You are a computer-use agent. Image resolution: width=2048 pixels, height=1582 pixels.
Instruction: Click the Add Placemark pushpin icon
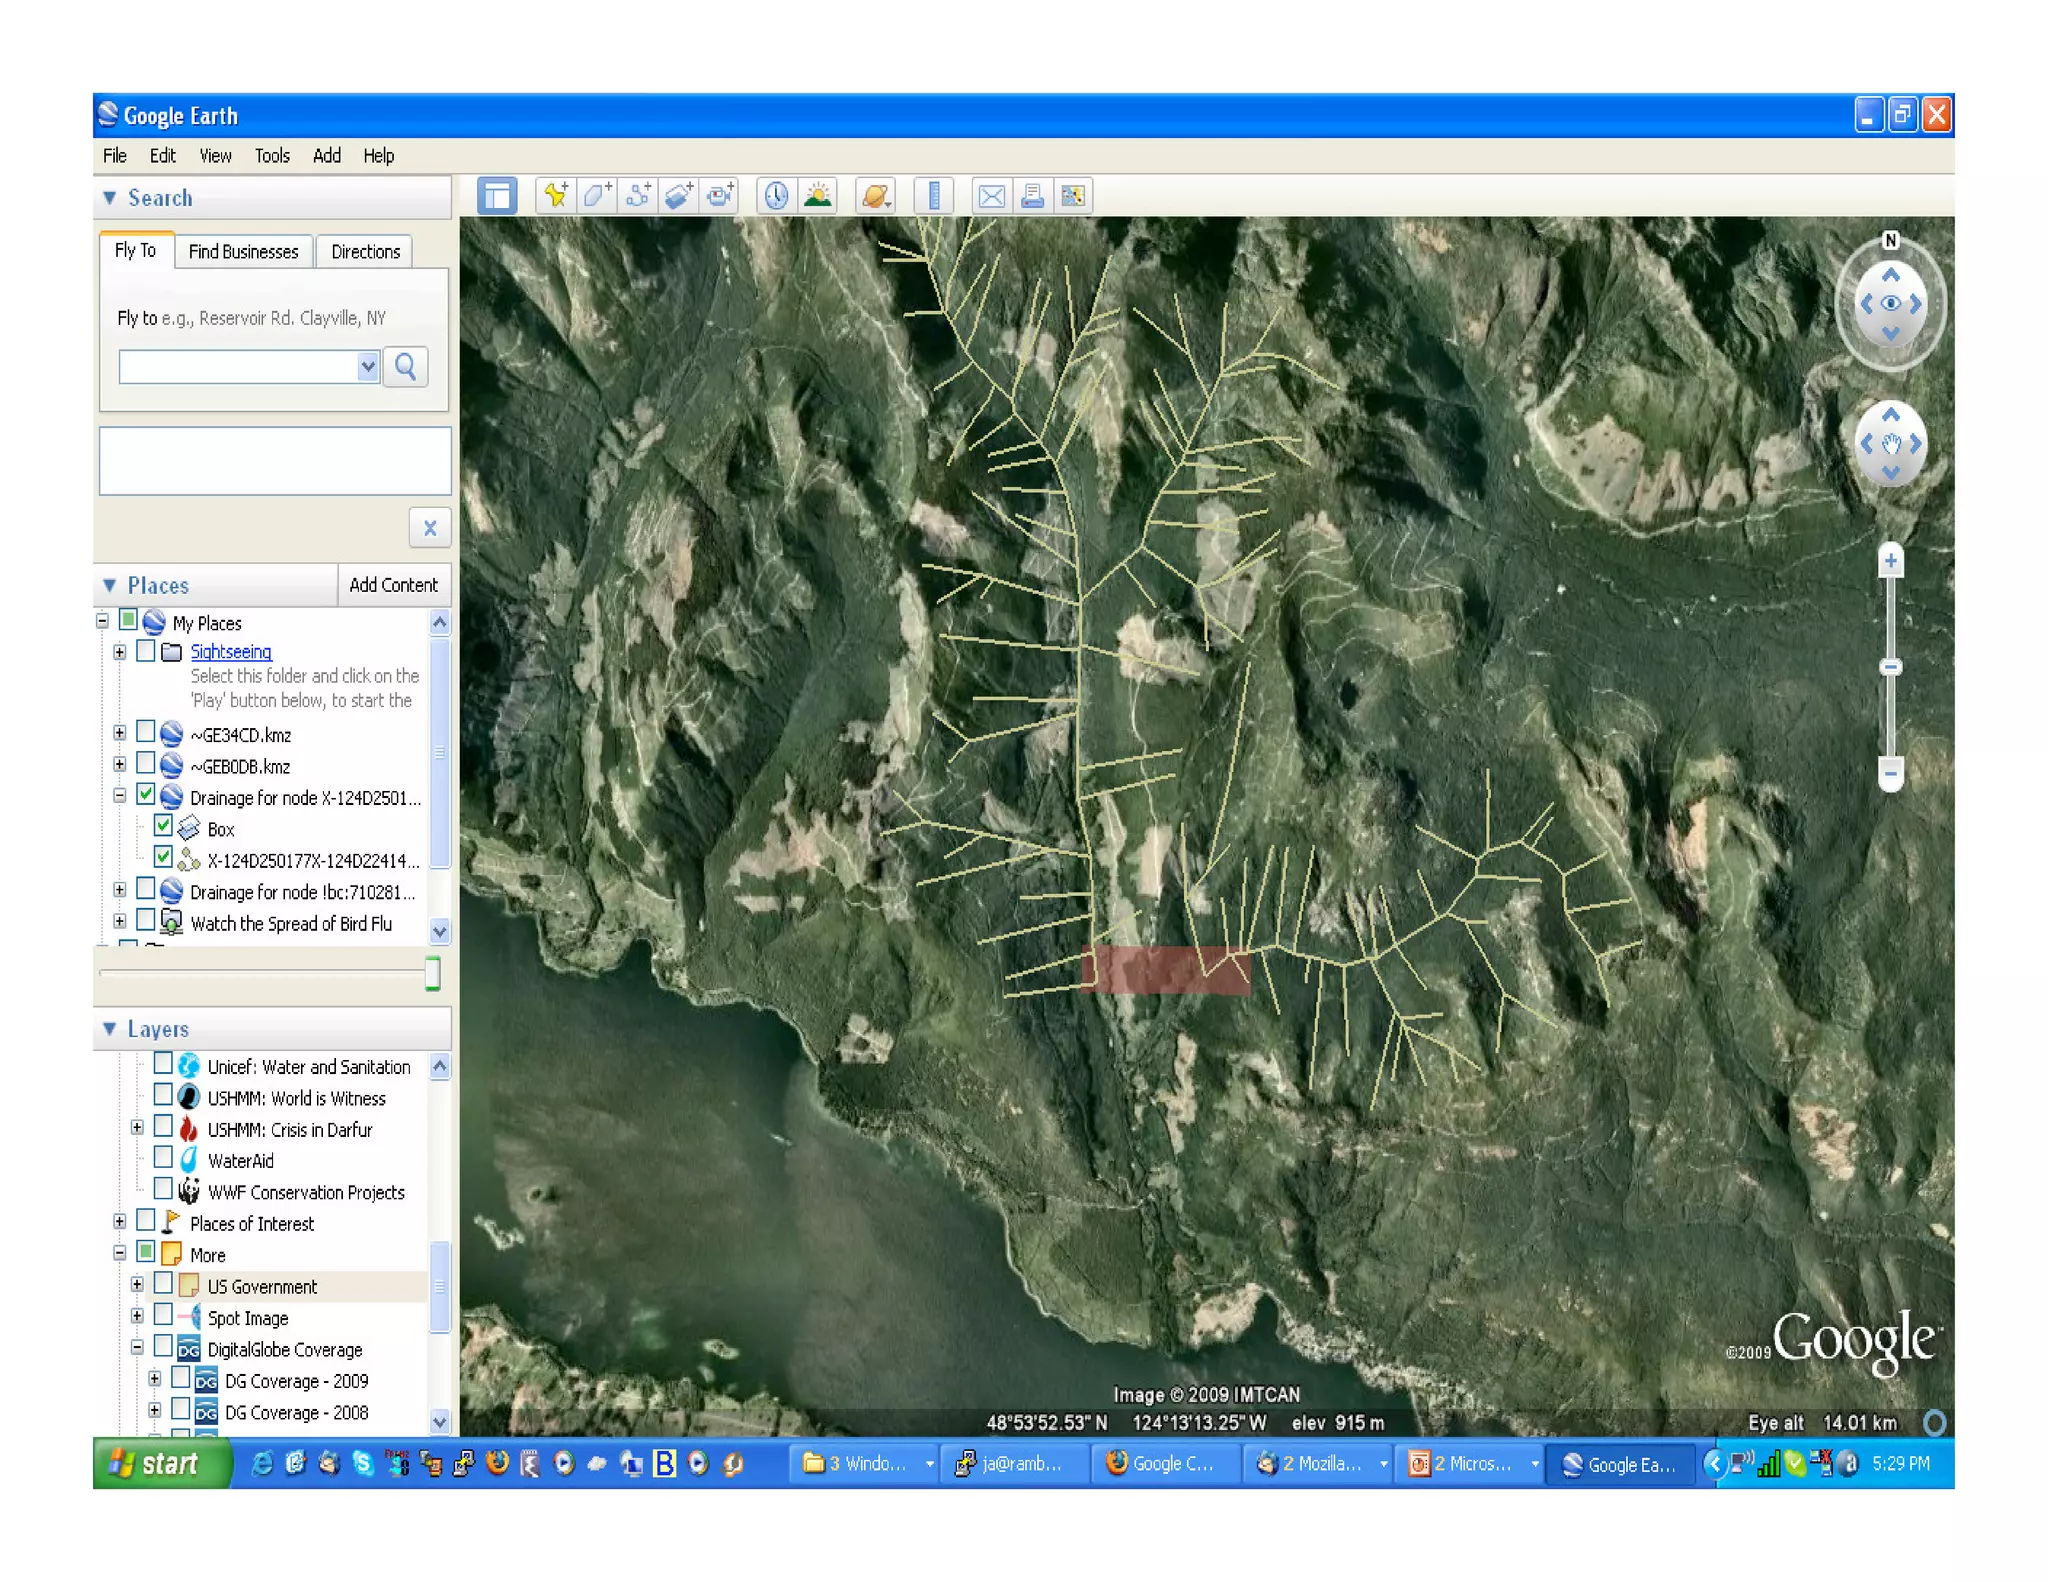pos(556,196)
